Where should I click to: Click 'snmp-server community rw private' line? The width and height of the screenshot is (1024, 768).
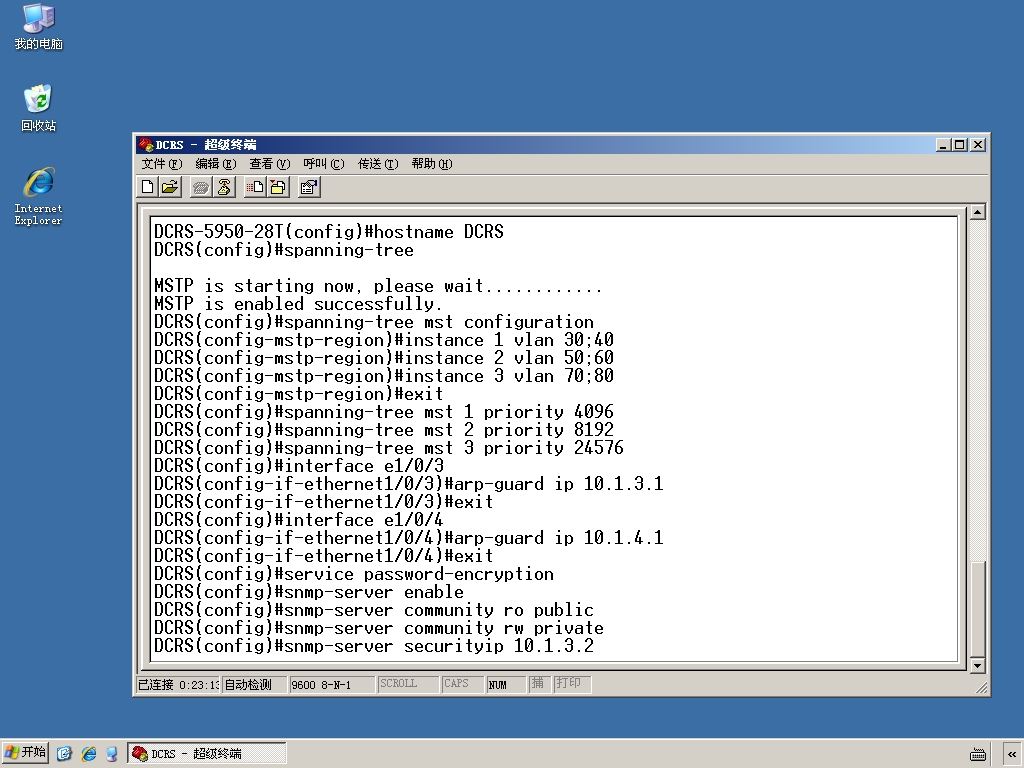[379, 628]
